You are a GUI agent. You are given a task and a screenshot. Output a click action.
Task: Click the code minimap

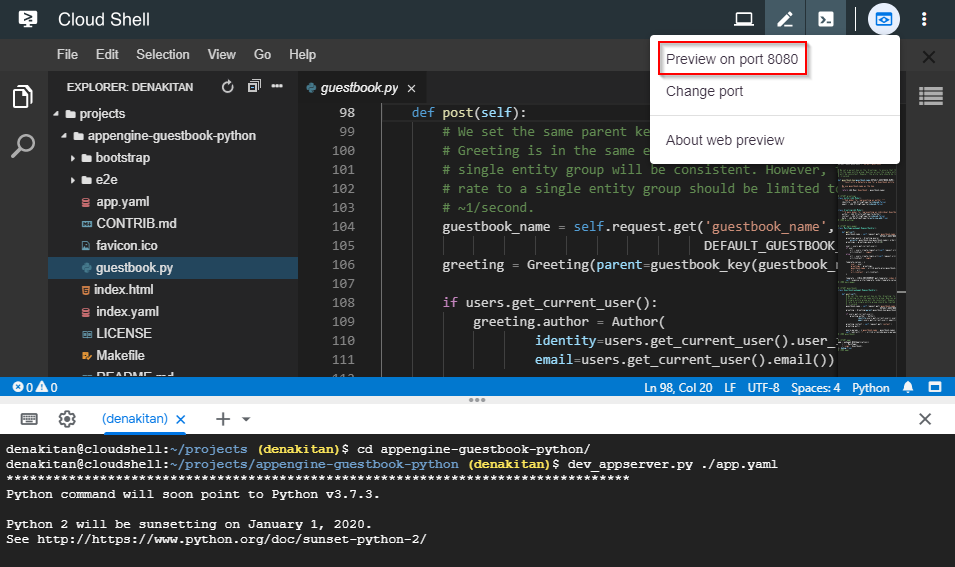pos(867,256)
